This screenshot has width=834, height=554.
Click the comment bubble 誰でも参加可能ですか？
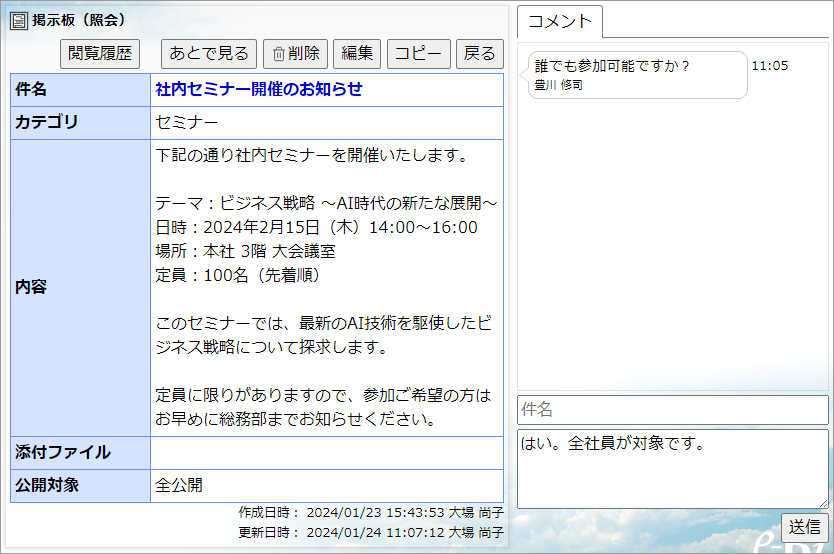[x=638, y=75]
